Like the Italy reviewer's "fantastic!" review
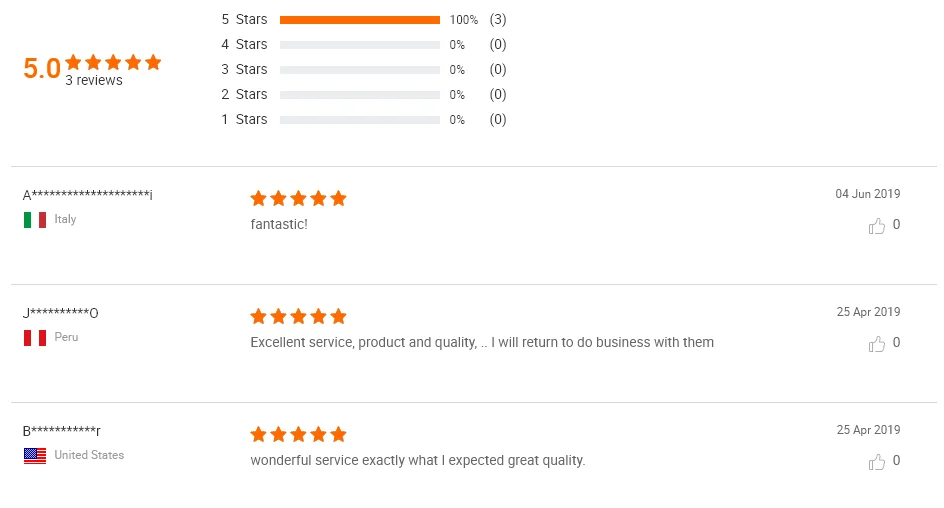 (877, 226)
